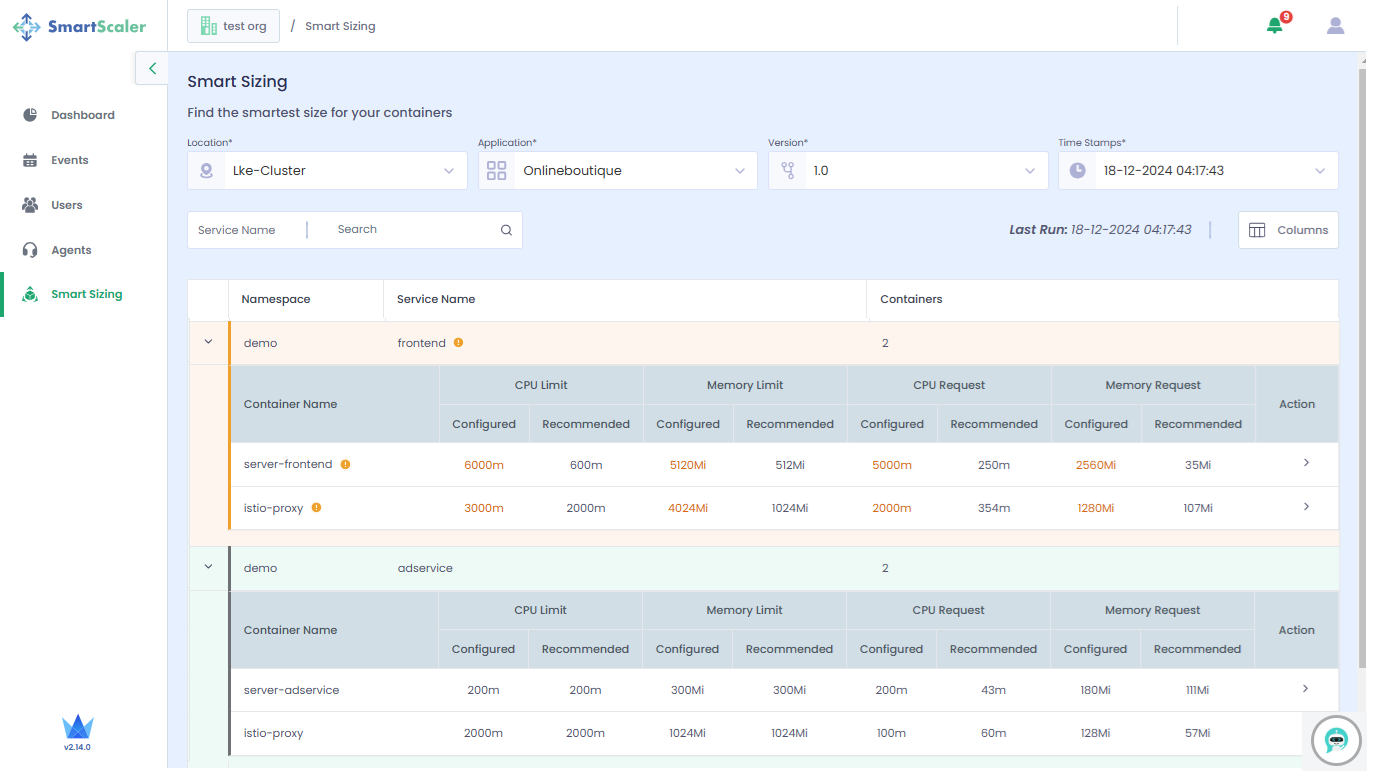The height and width of the screenshot is (782, 1375).
Task: Click the adservice service name
Action: [x=425, y=568]
